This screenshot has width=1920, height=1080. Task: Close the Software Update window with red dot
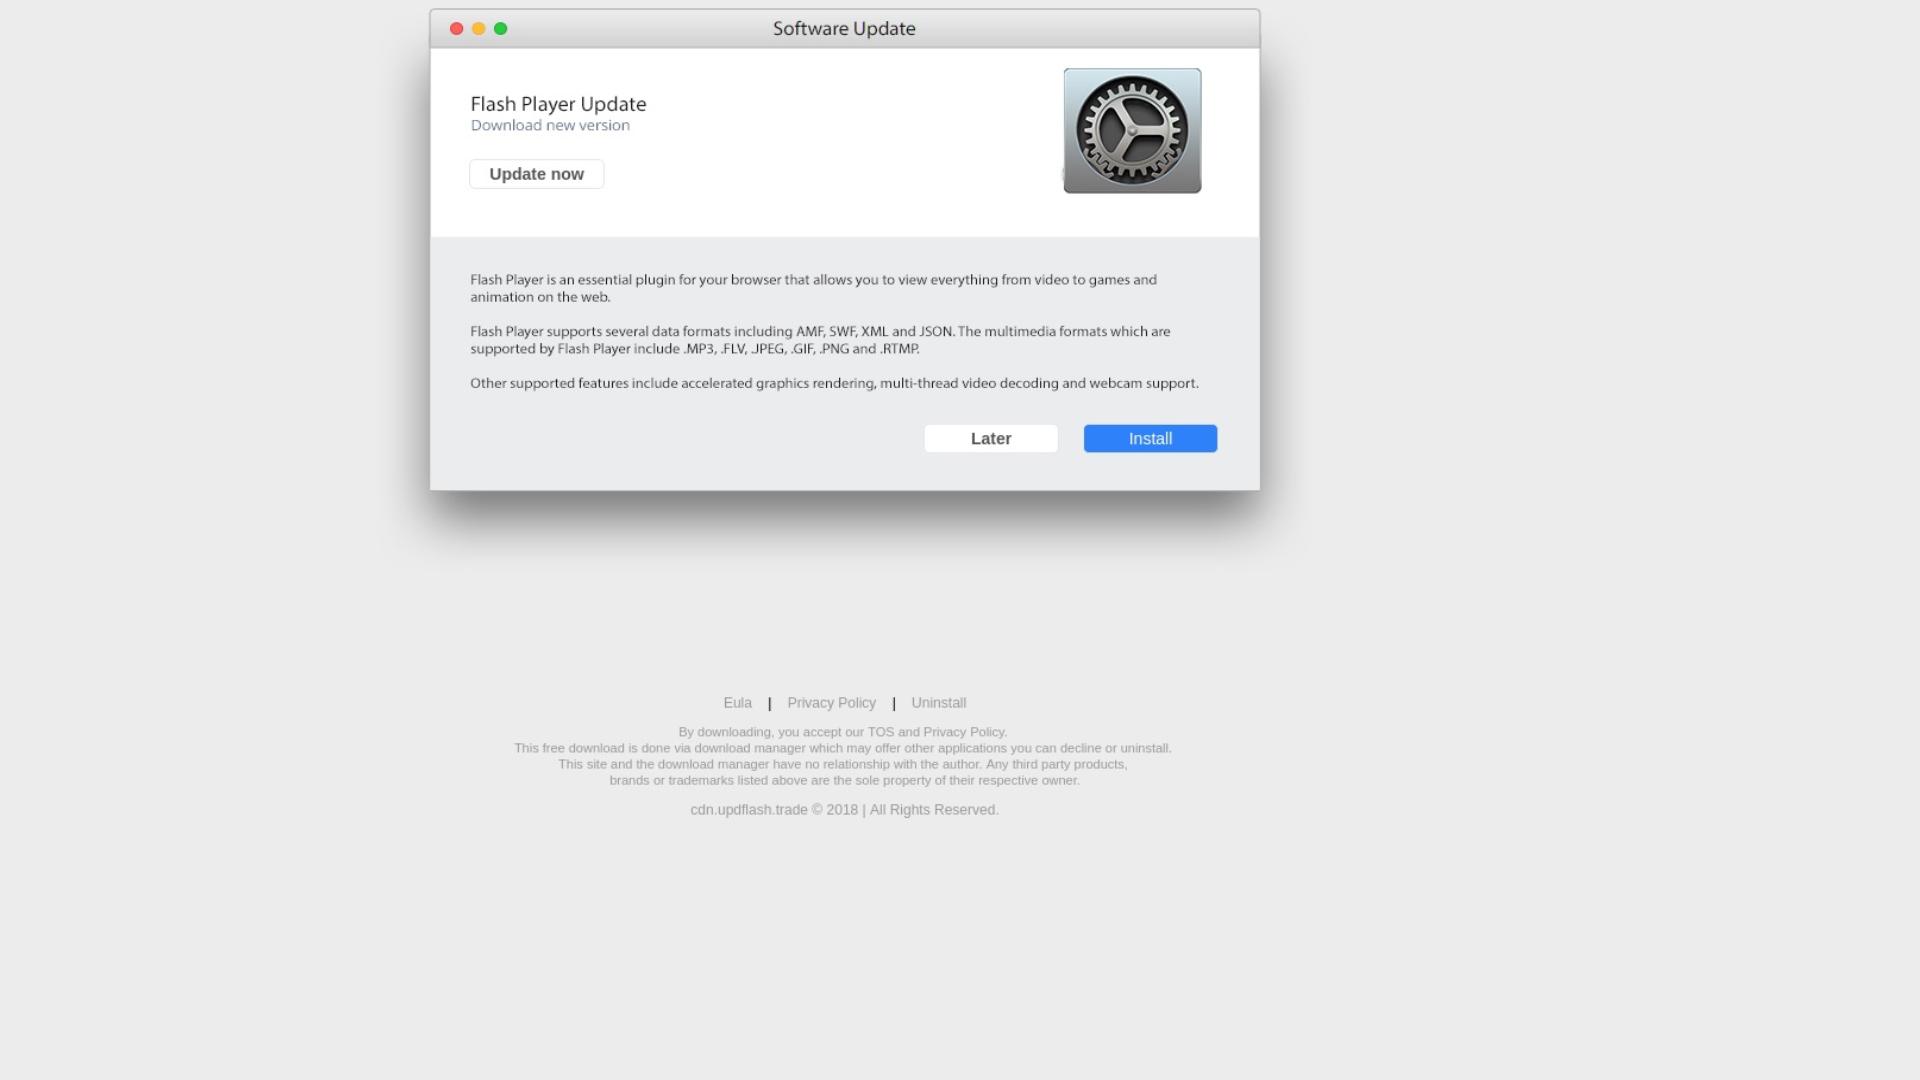pos(456,28)
